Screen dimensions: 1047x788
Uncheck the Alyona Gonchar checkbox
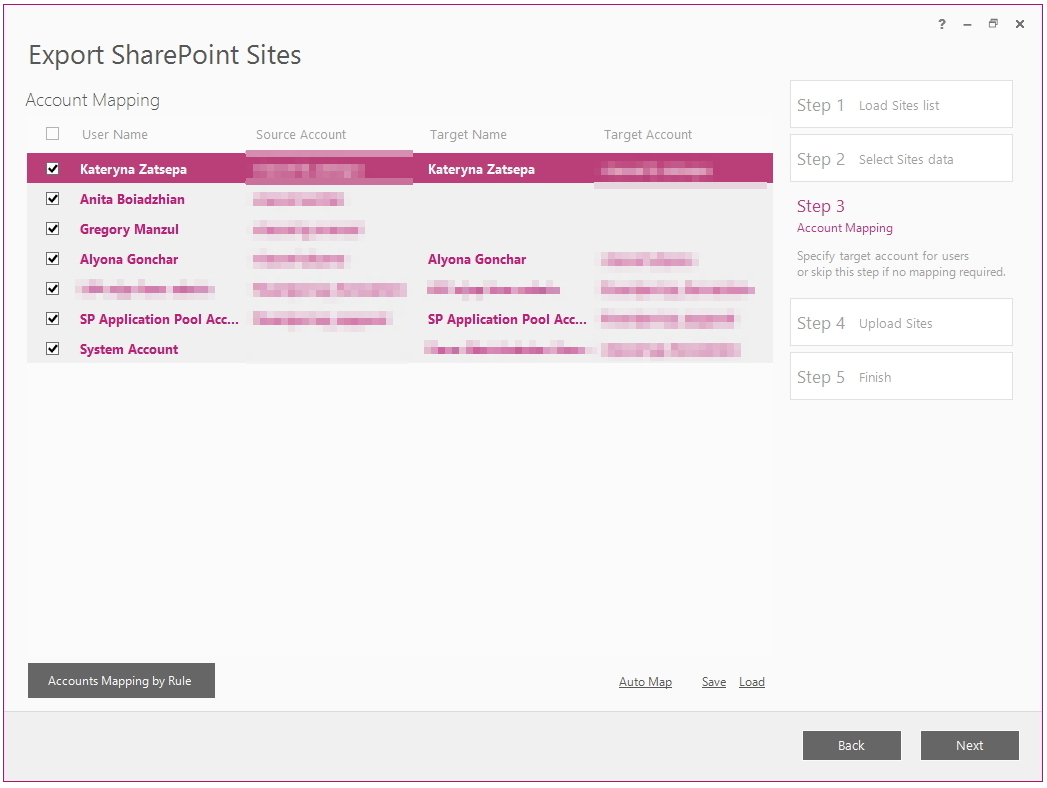pyautogui.click(x=53, y=259)
